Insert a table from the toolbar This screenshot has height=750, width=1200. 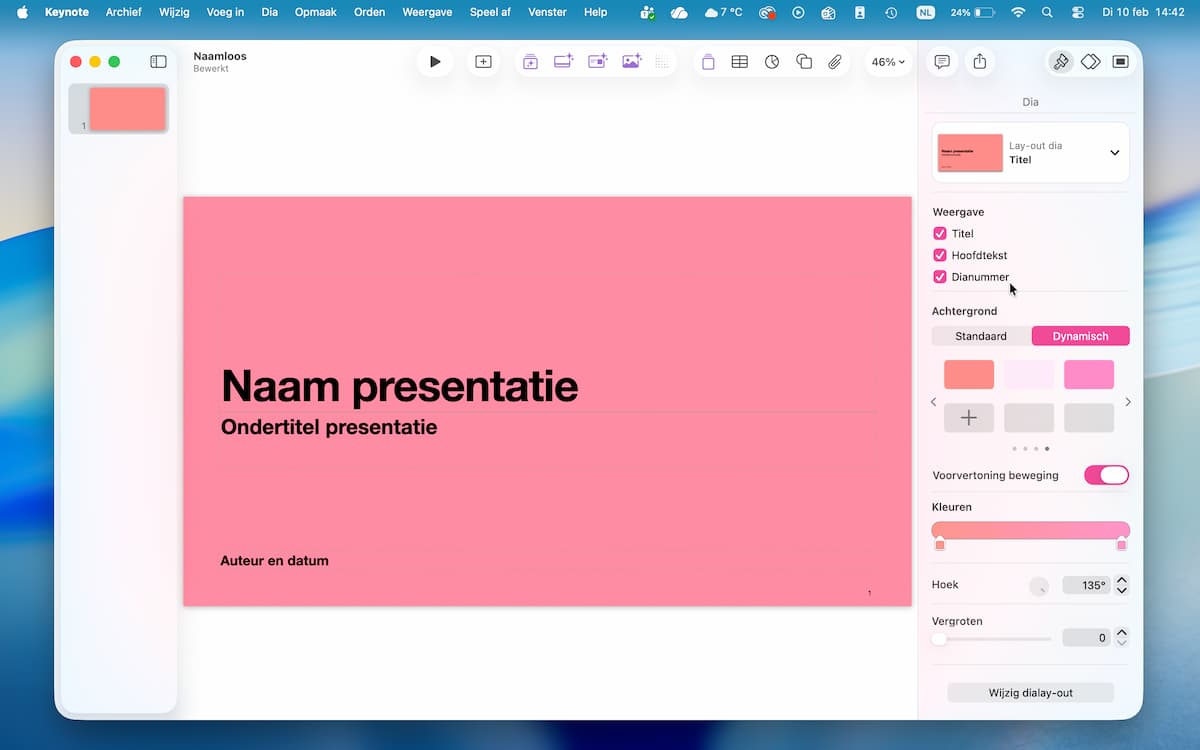[x=739, y=62]
